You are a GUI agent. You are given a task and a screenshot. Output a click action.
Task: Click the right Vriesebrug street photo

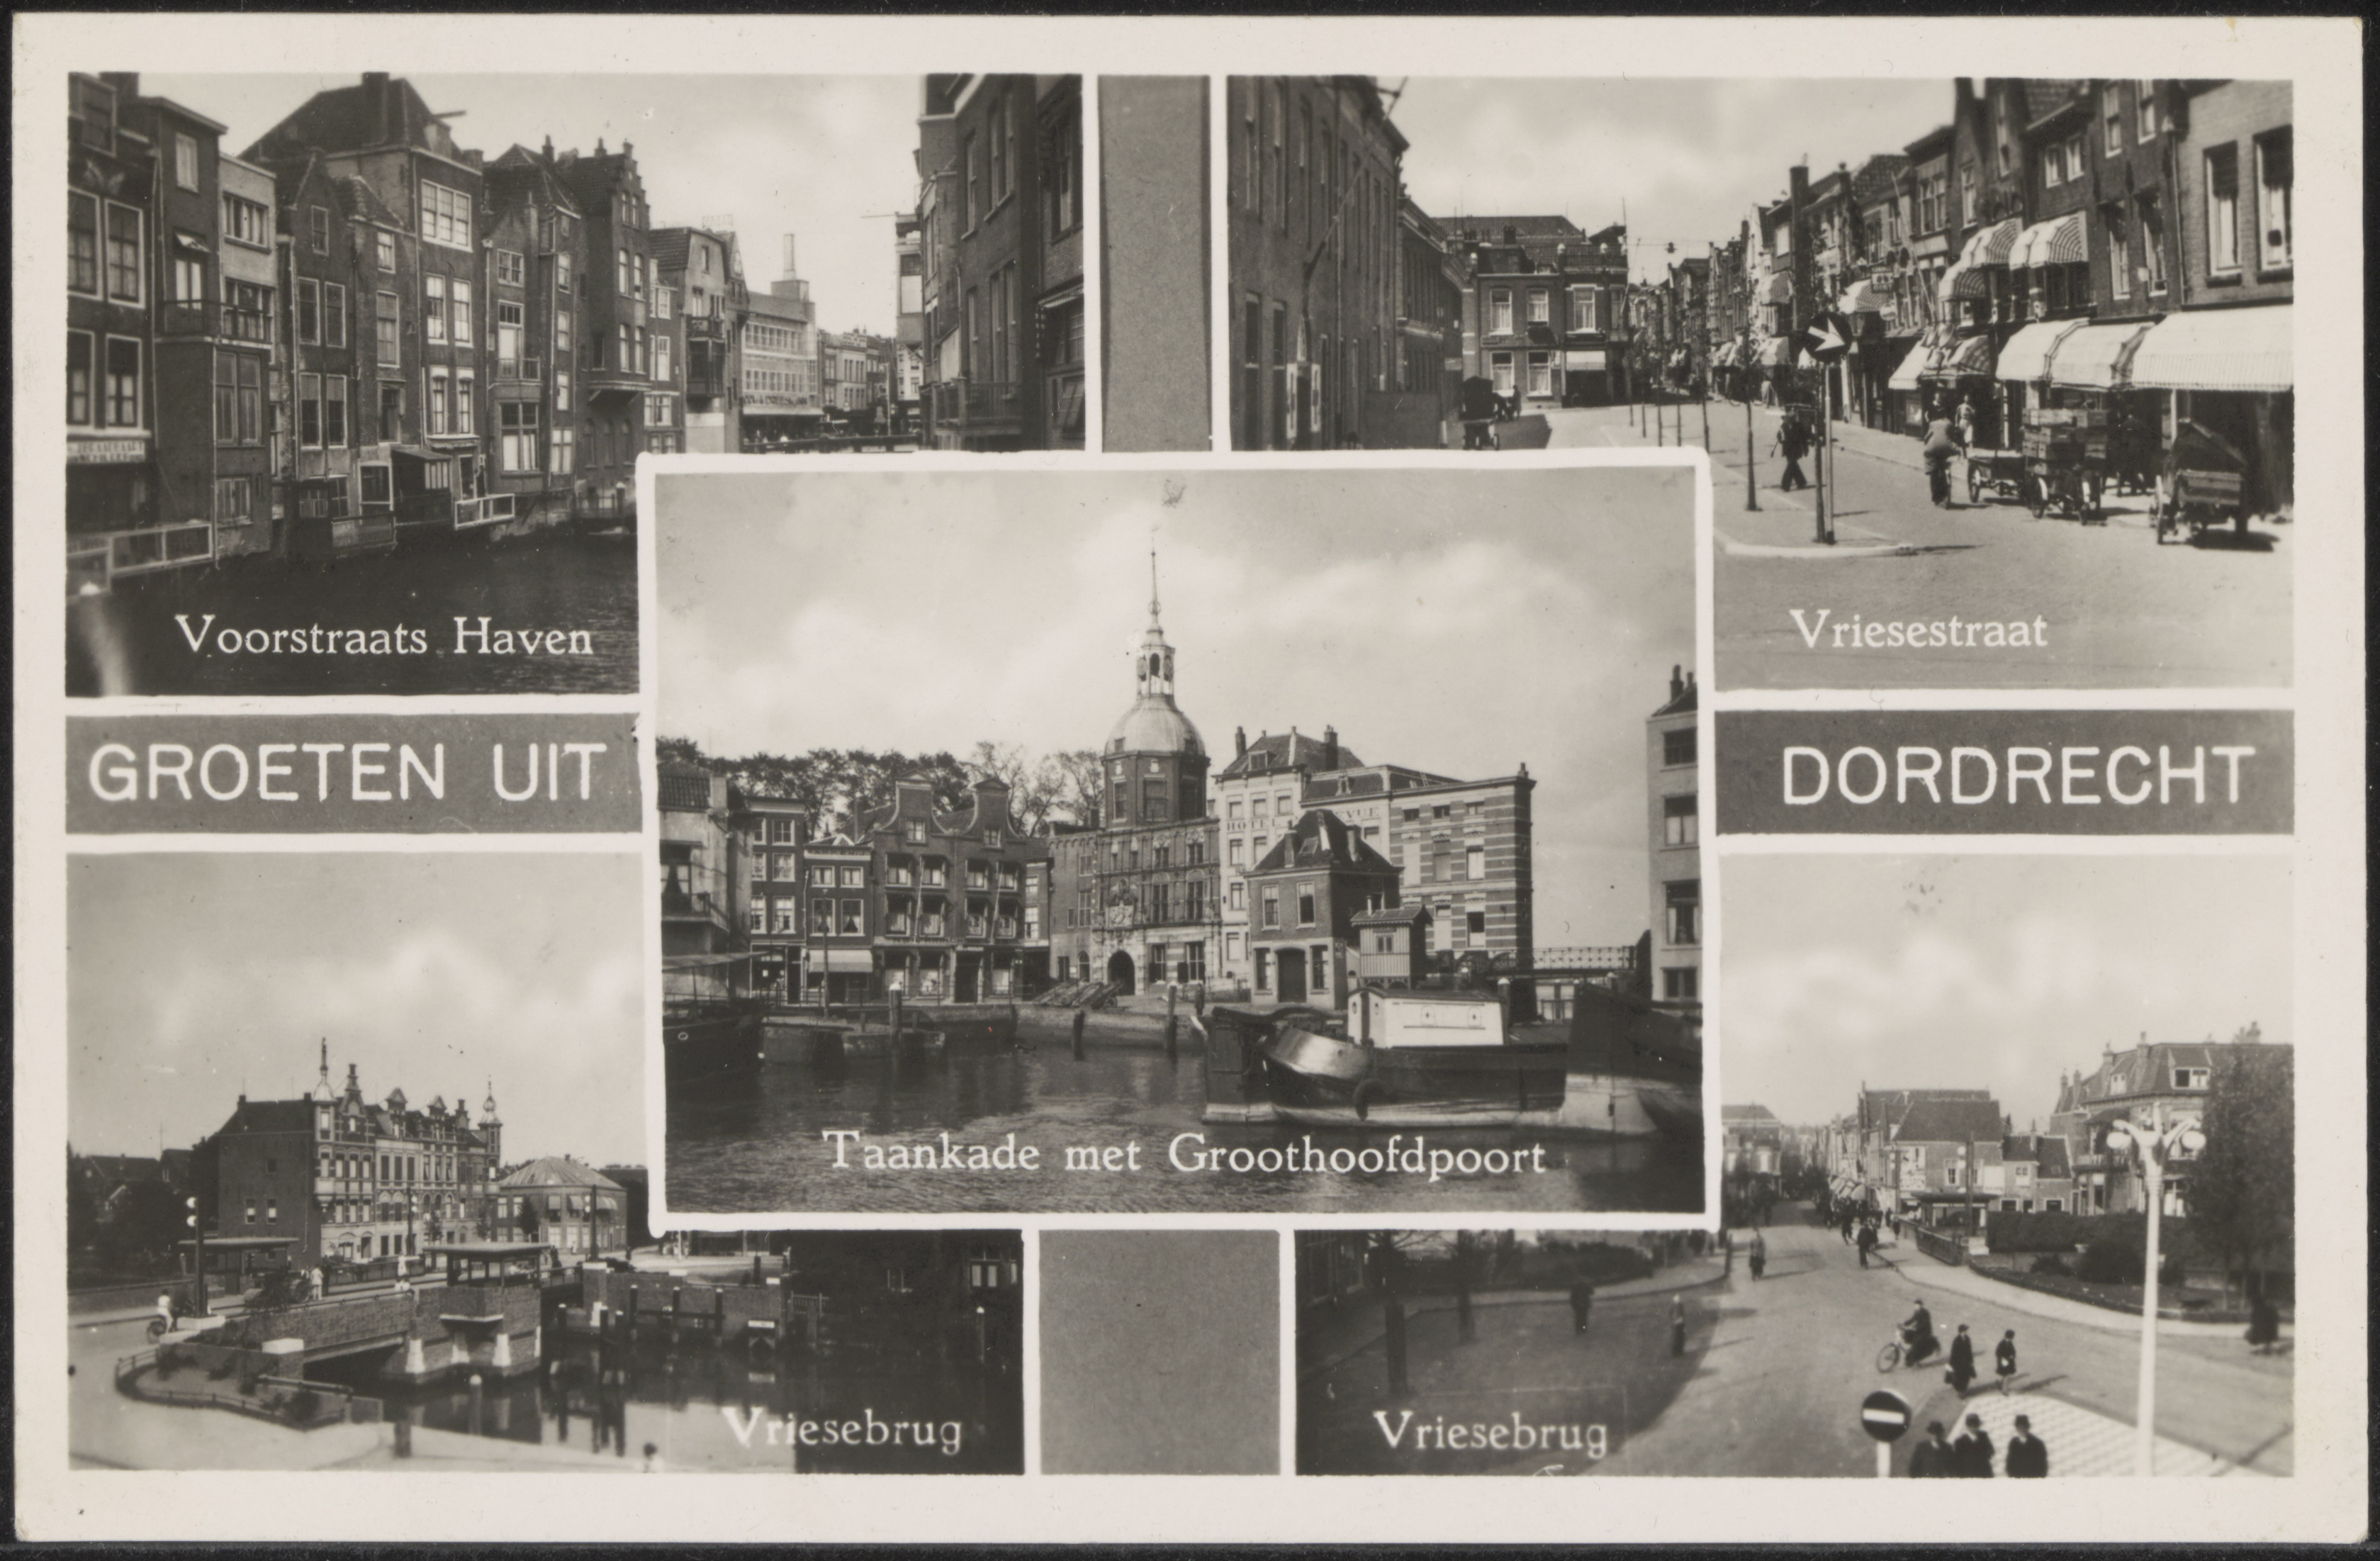point(2000,1200)
